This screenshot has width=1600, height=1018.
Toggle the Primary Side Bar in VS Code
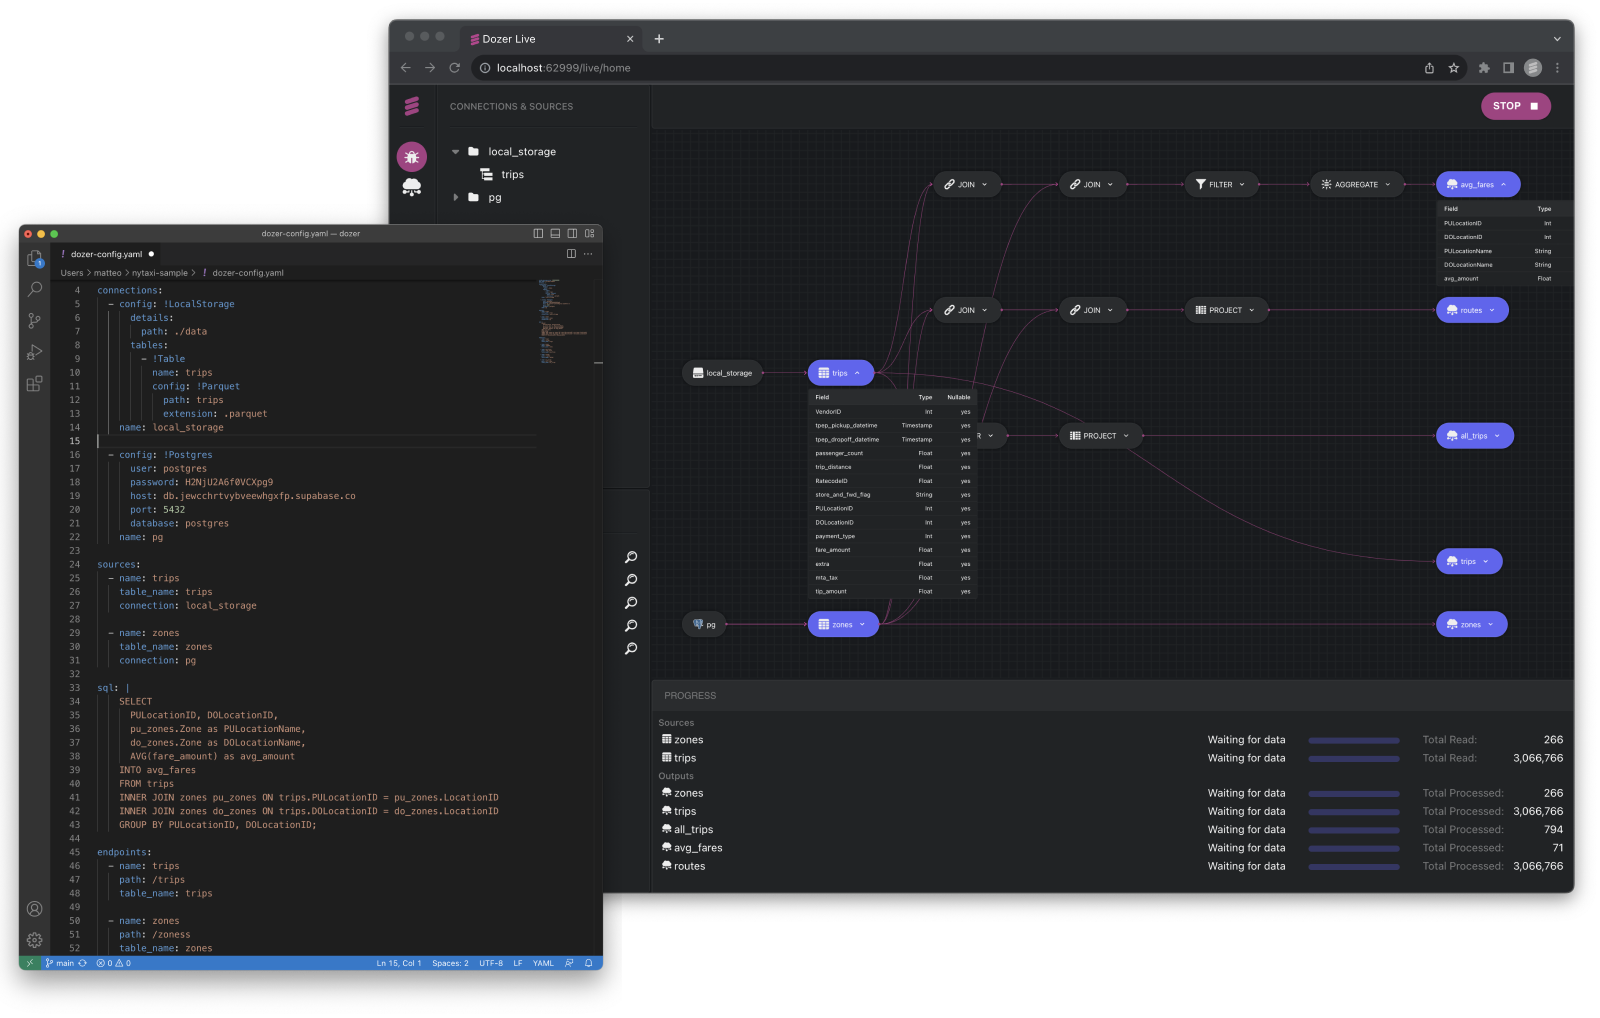538,234
